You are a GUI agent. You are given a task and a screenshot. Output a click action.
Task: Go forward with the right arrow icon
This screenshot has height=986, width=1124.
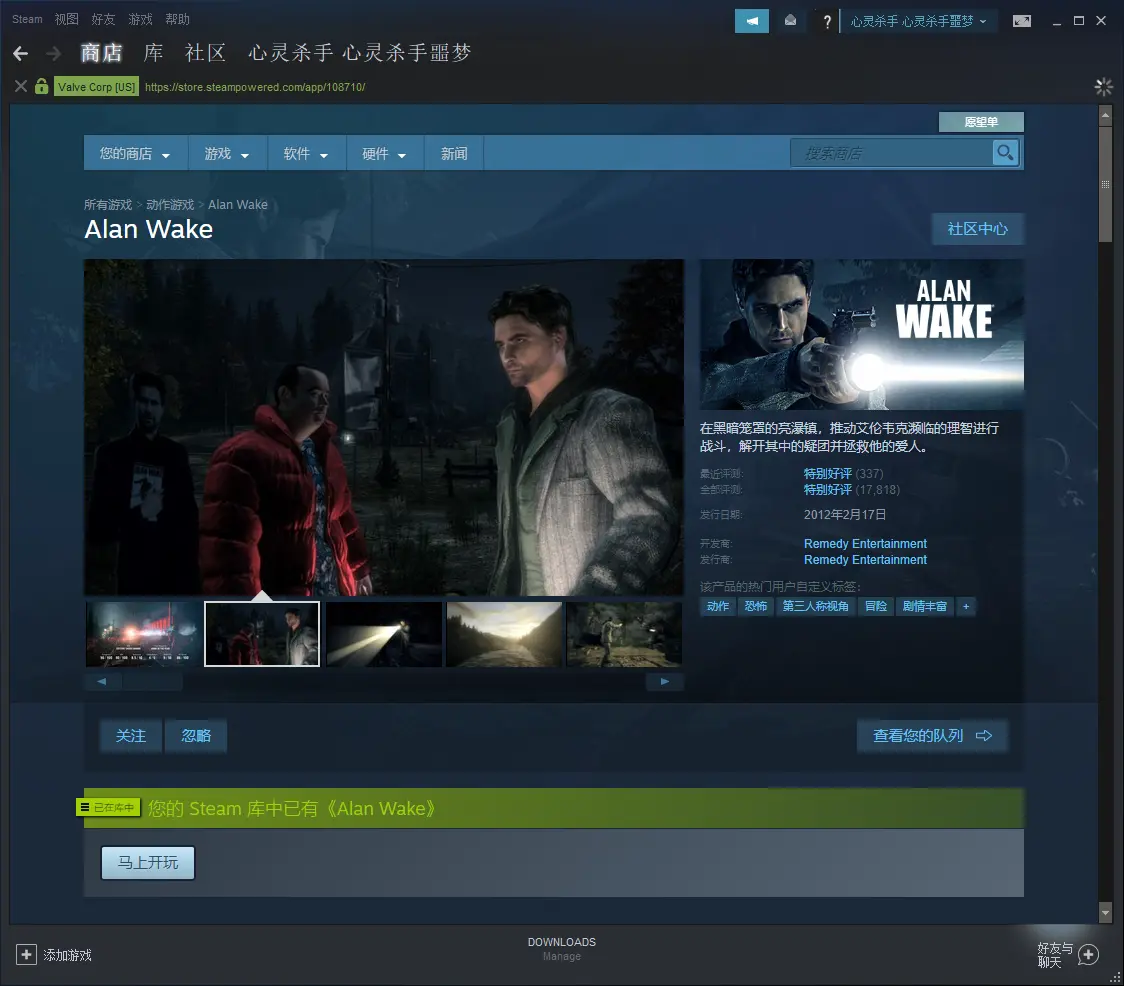coord(54,53)
